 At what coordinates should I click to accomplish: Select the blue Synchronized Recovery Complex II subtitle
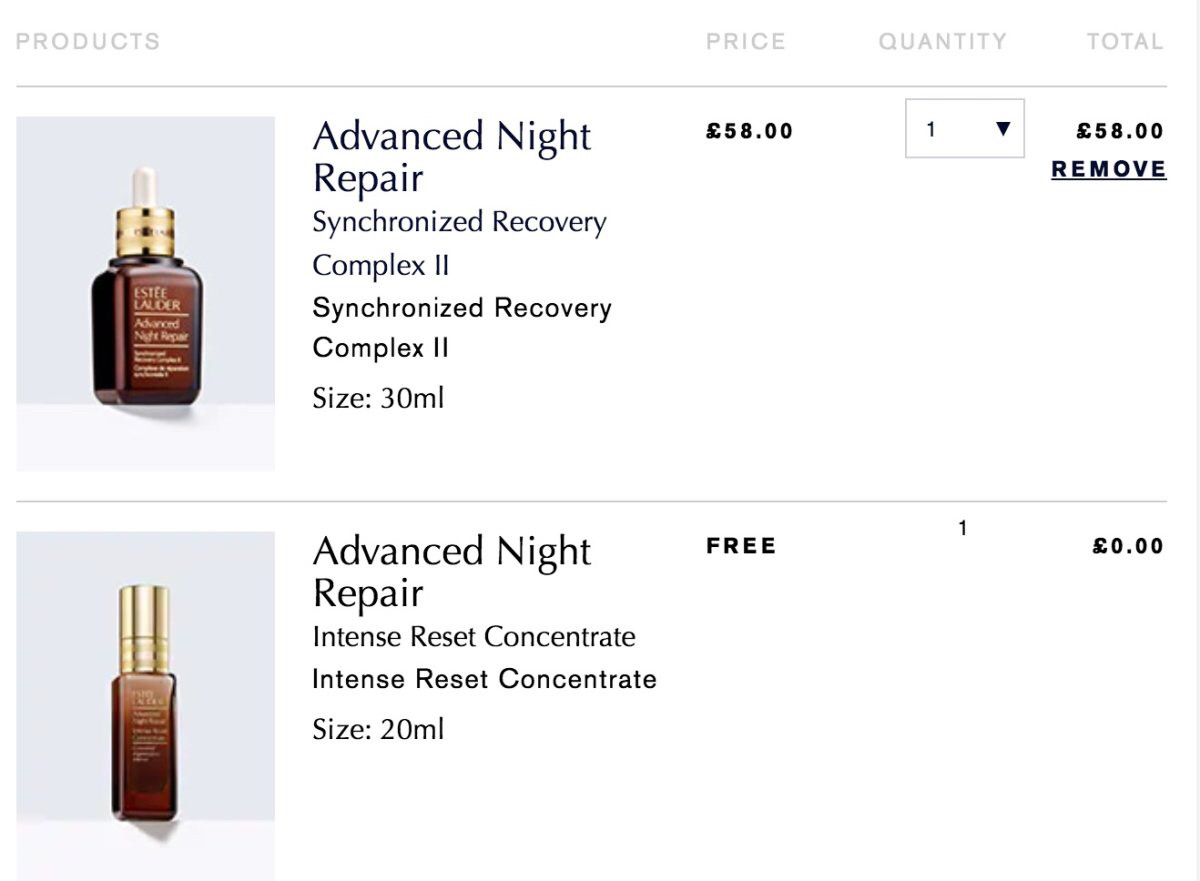pos(459,243)
